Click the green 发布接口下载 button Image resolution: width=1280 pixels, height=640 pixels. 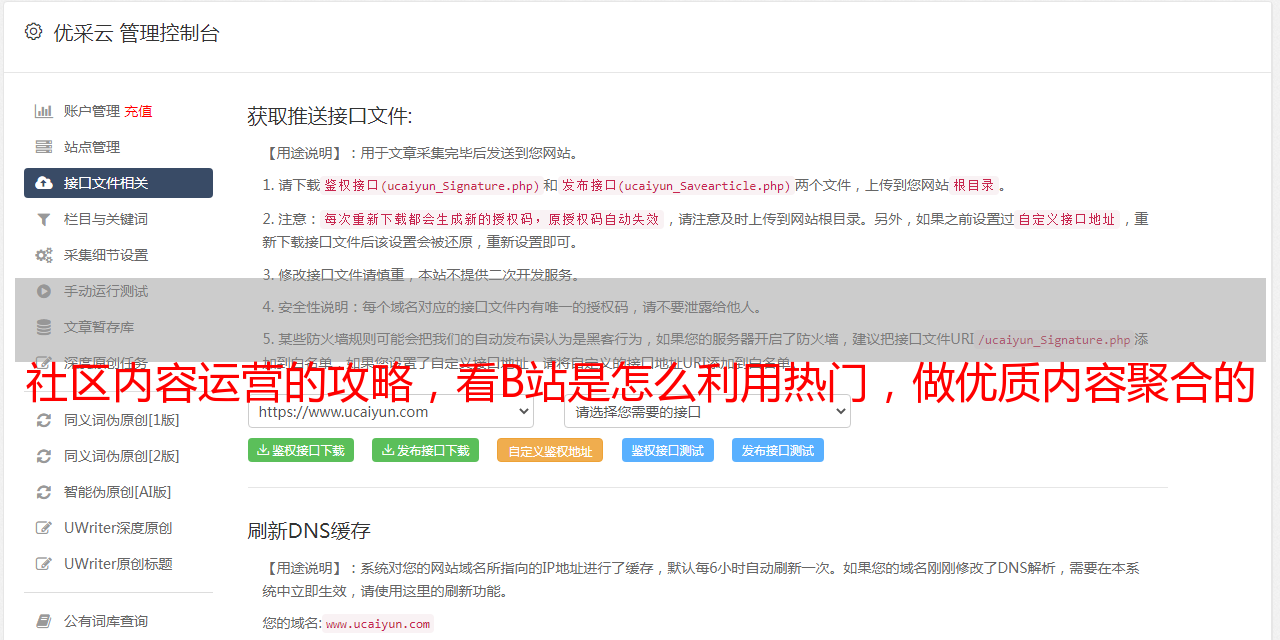(x=425, y=450)
